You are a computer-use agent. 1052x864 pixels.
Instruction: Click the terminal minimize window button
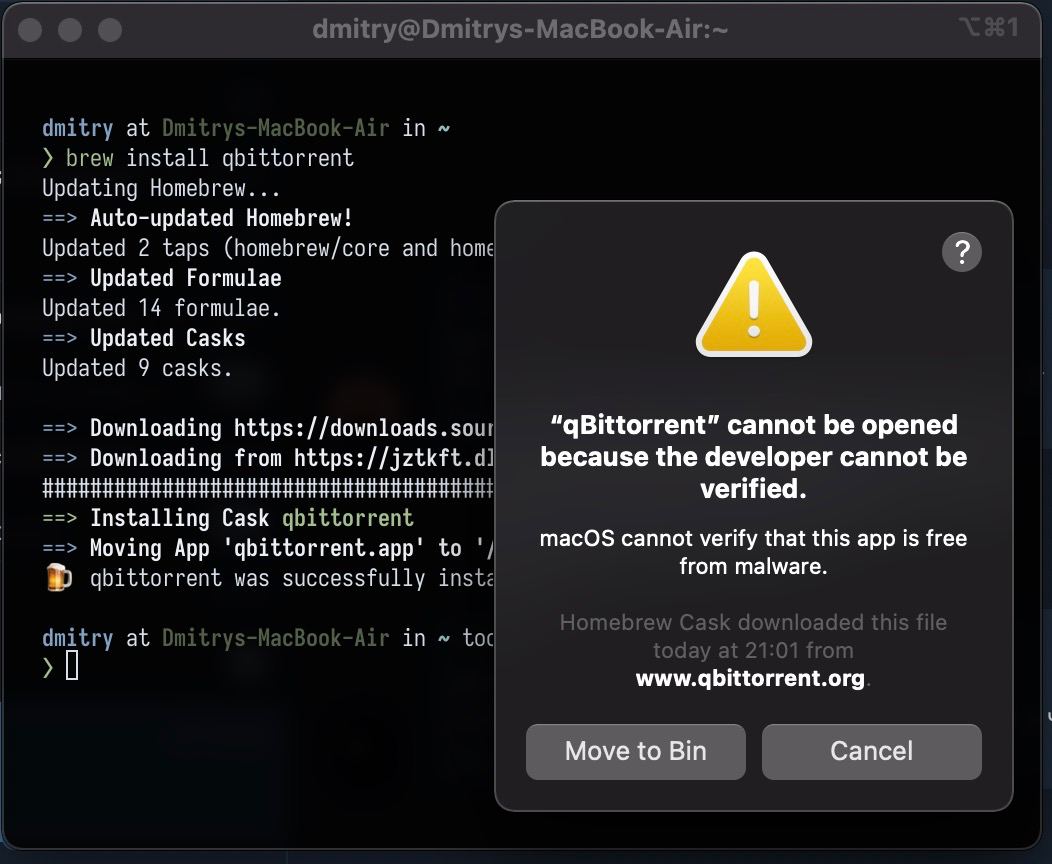click(70, 30)
